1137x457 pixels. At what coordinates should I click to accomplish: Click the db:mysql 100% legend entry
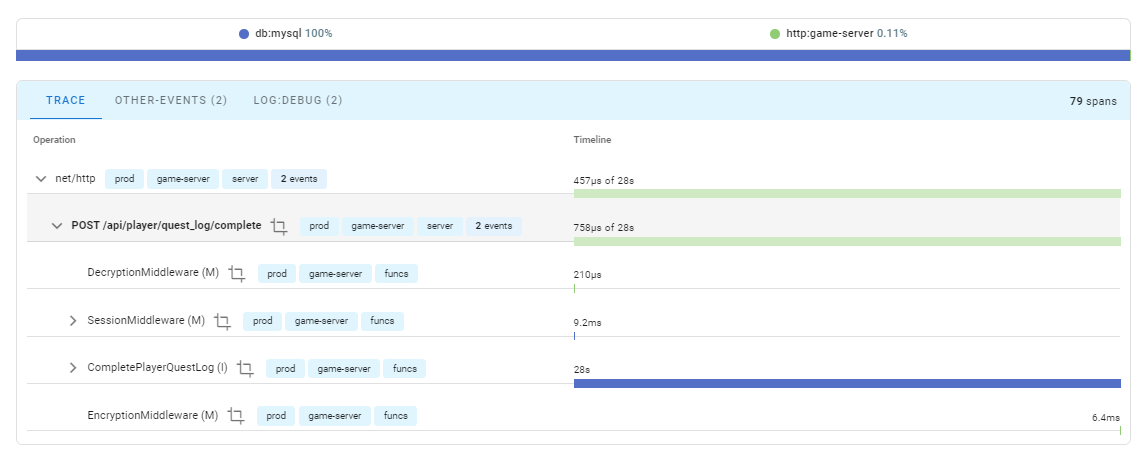[286, 33]
